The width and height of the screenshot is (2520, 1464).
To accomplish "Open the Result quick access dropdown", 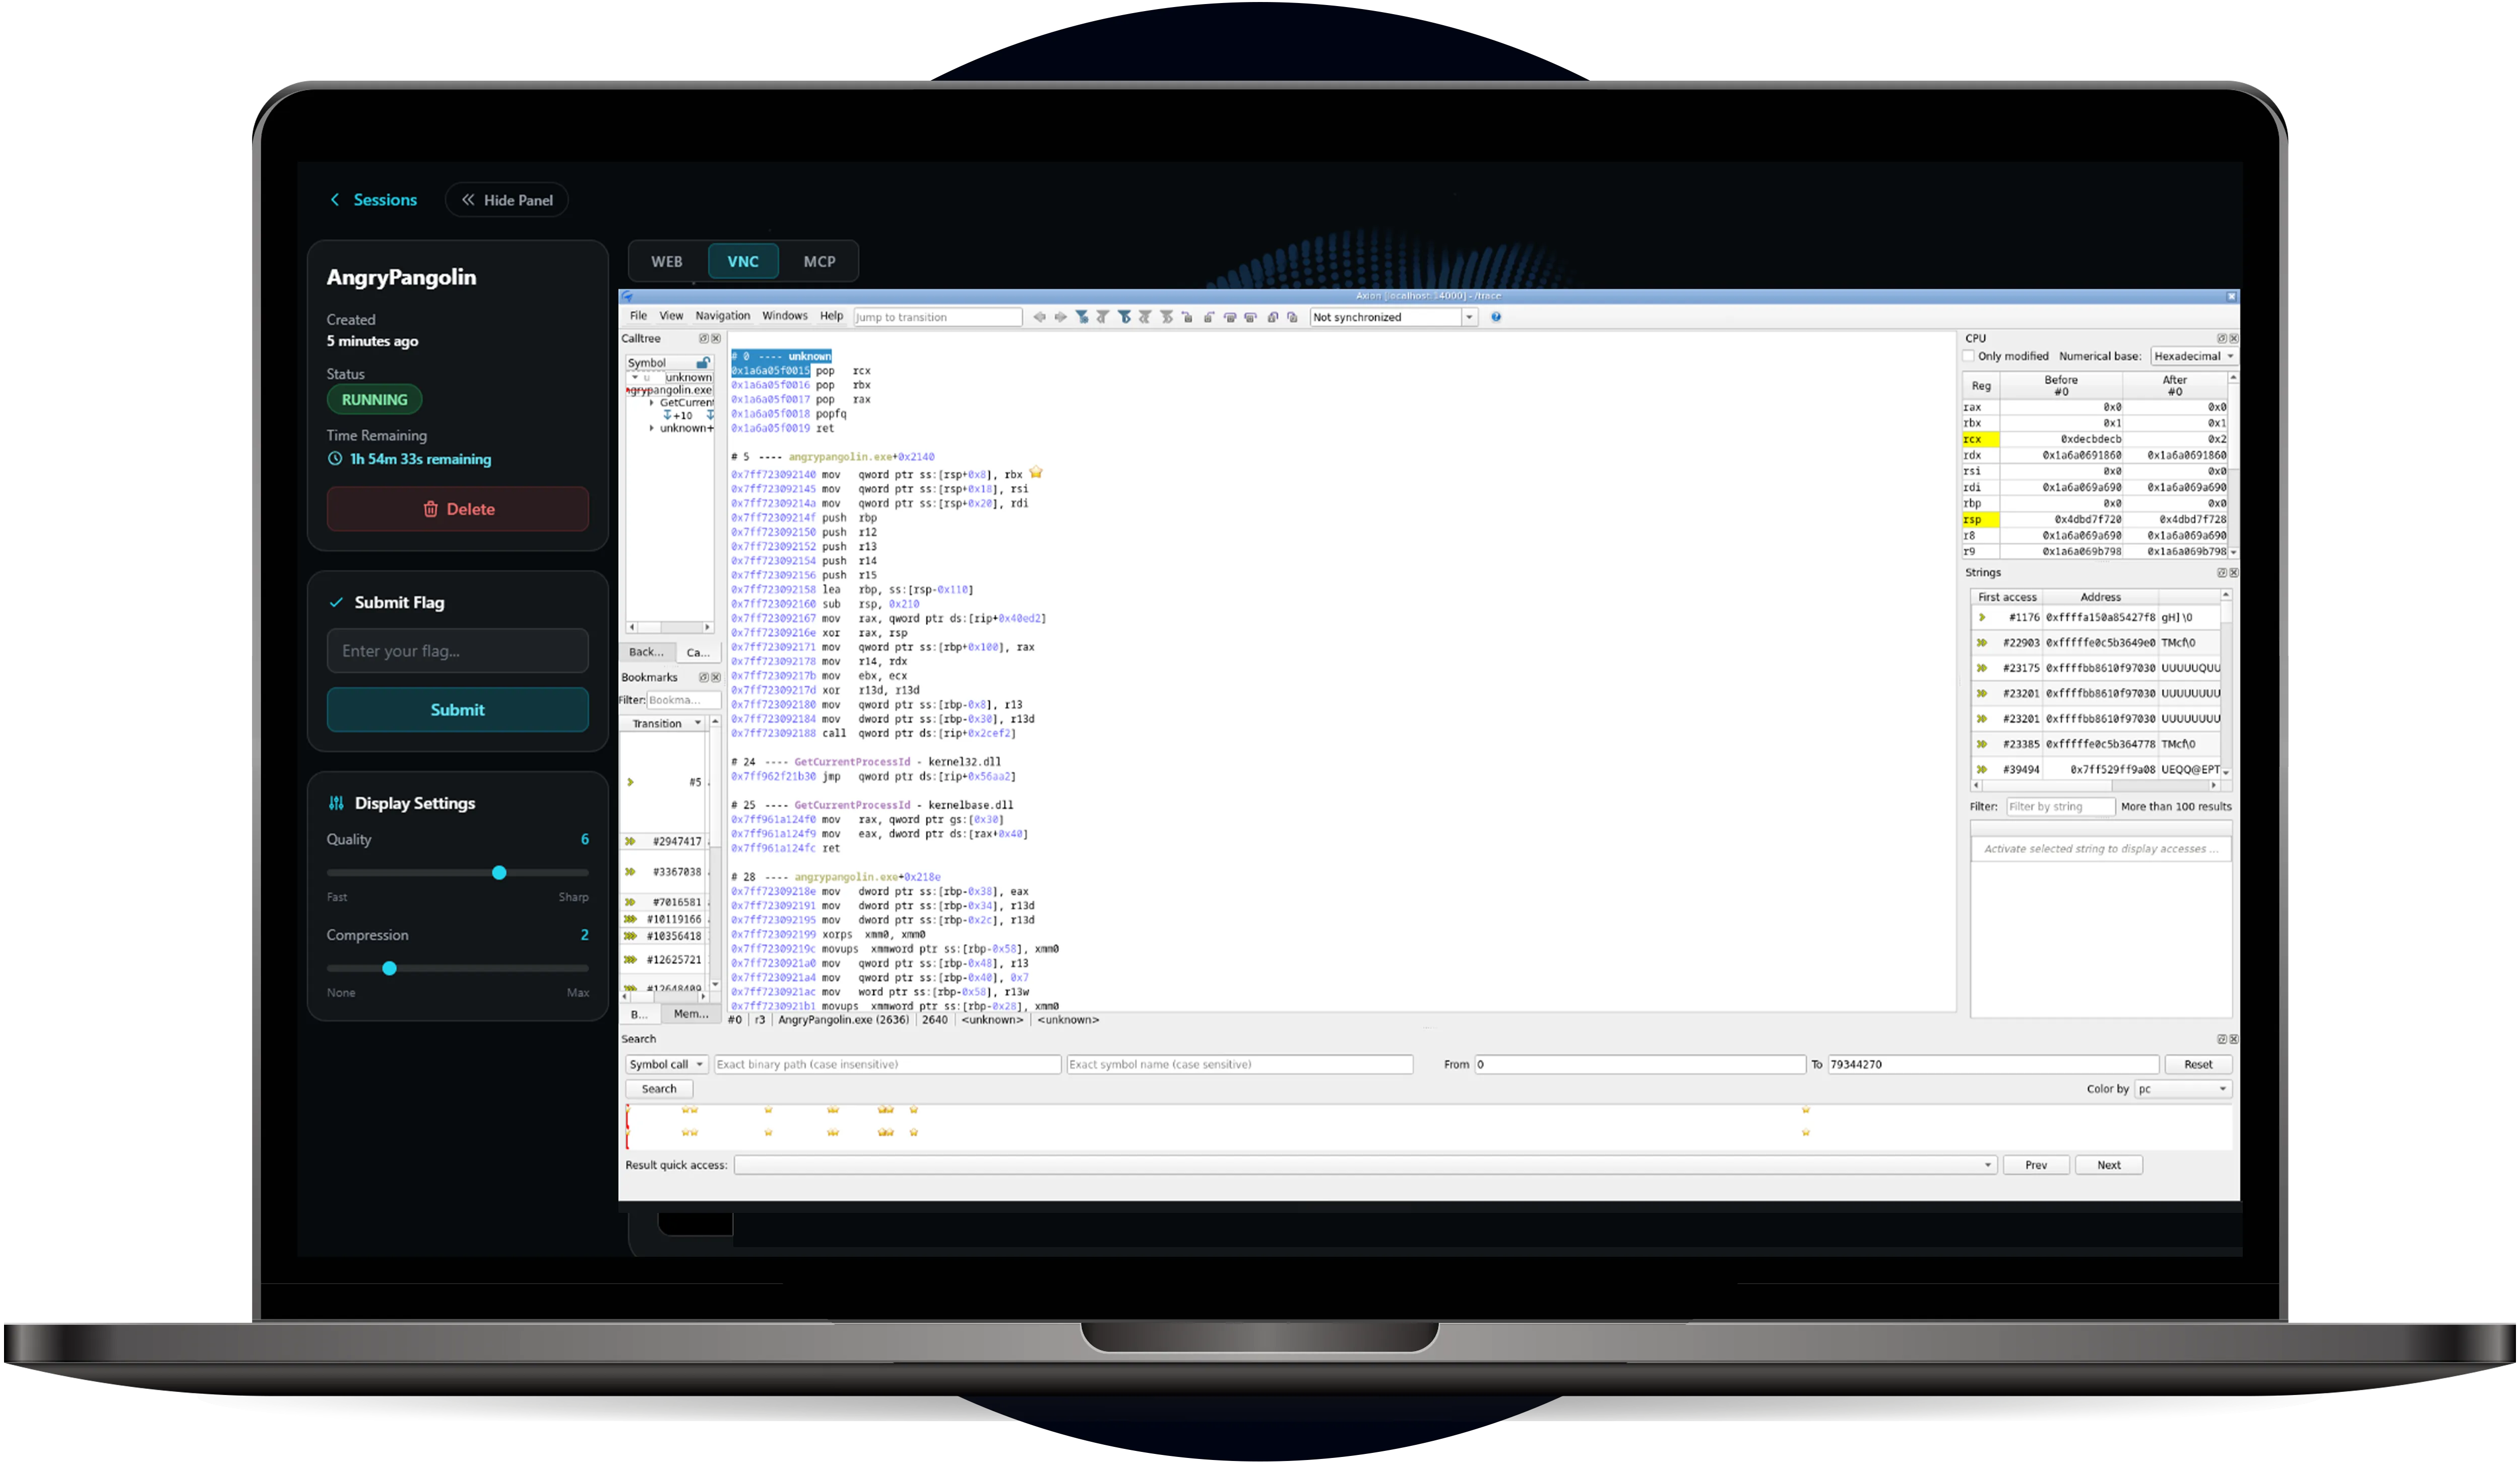I will (x=1366, y=1165).
